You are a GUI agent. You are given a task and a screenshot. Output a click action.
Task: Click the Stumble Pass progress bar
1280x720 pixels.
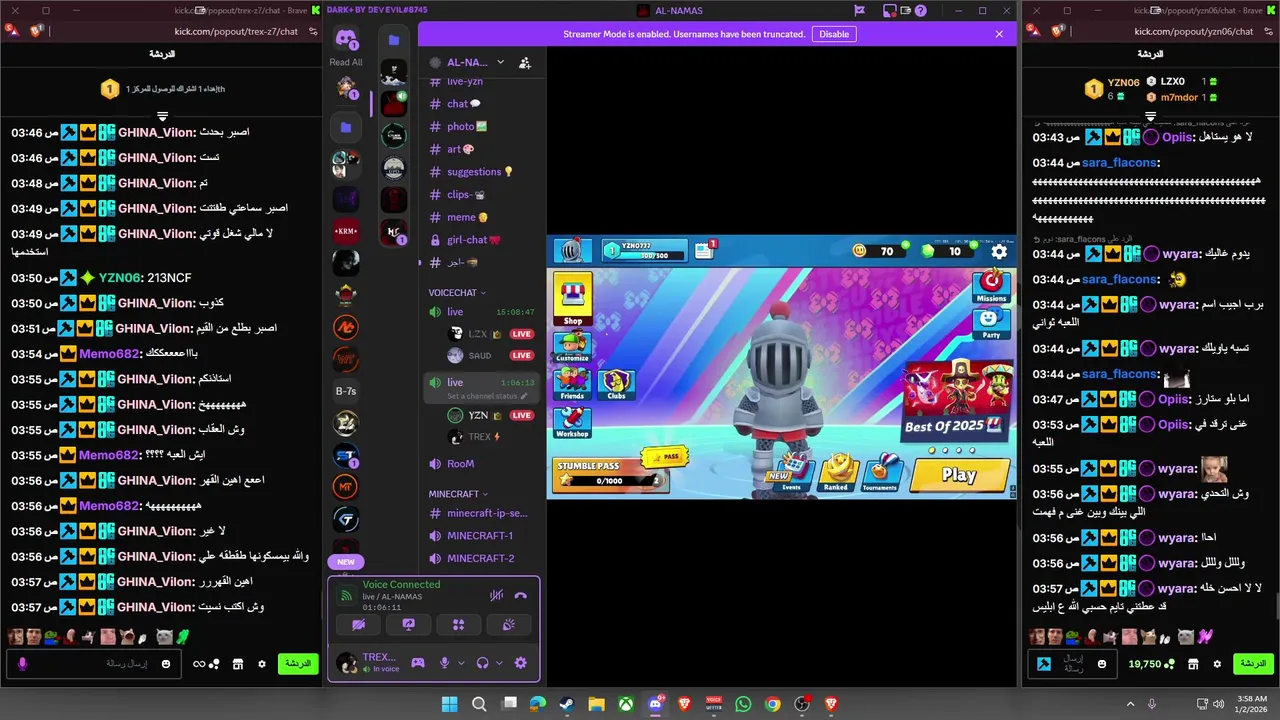click(x=610, y=481)
